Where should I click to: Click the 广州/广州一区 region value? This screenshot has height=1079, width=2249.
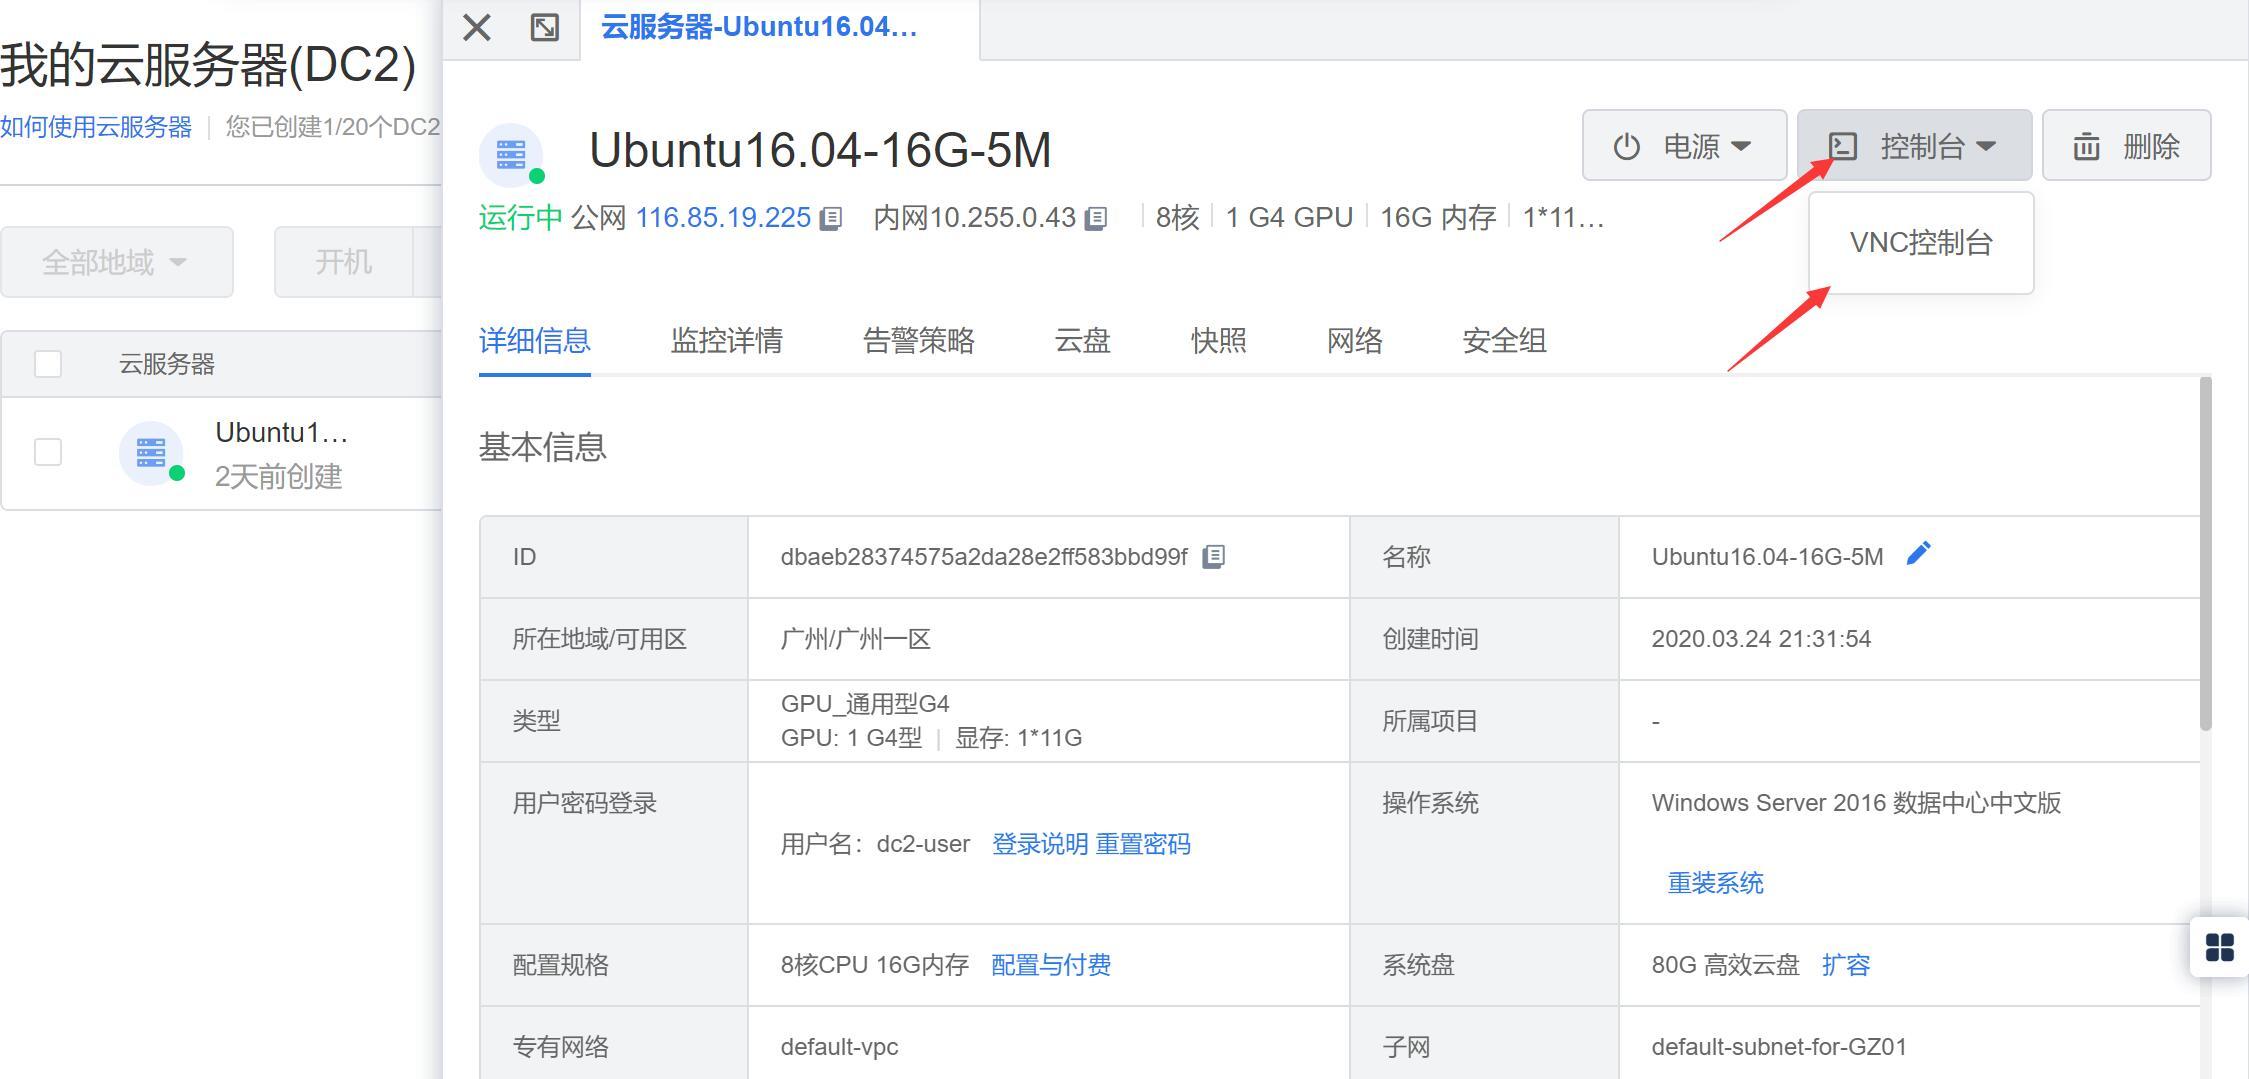pos(856,639)
